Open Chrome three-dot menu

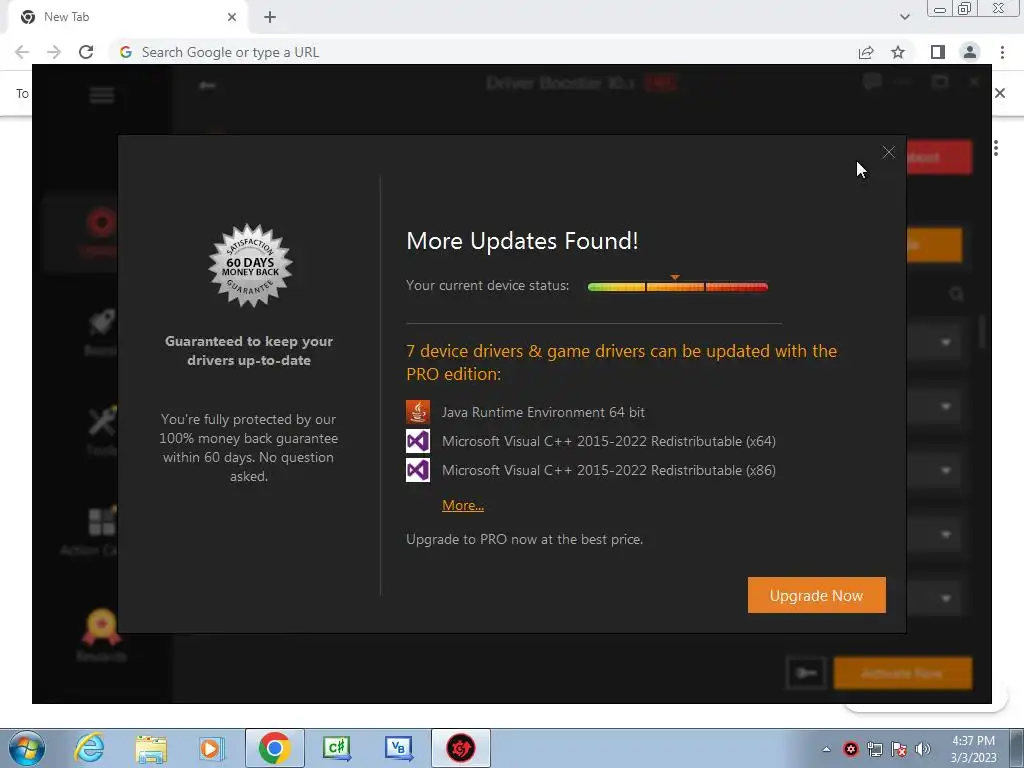1002,52
